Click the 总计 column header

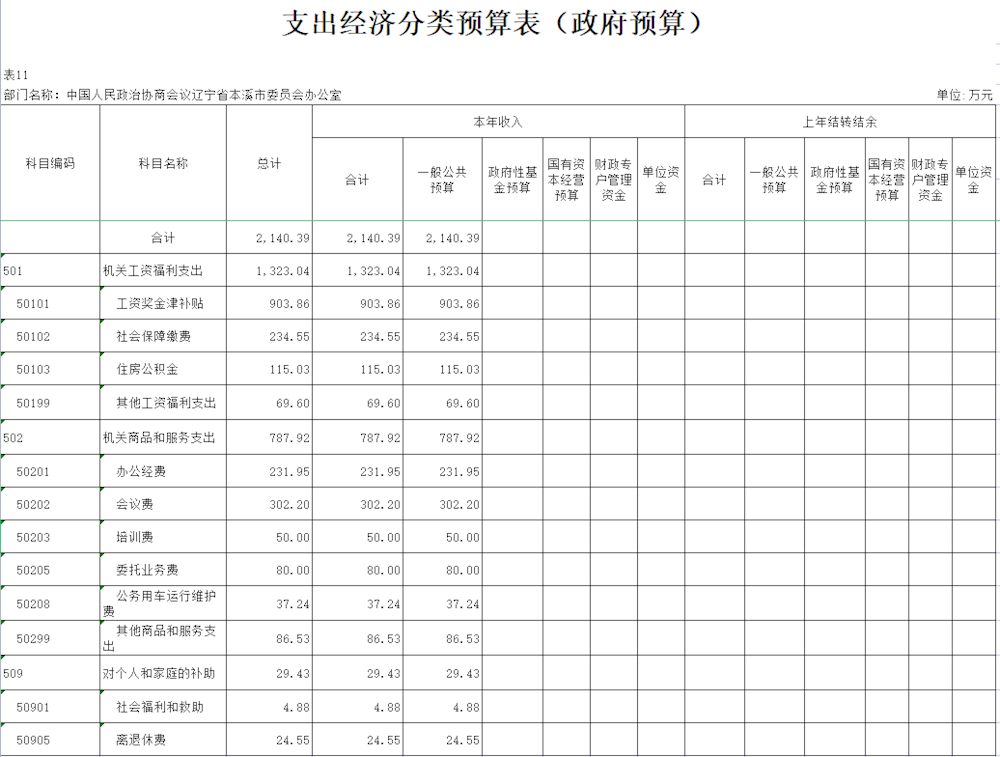tap(269, 163)
